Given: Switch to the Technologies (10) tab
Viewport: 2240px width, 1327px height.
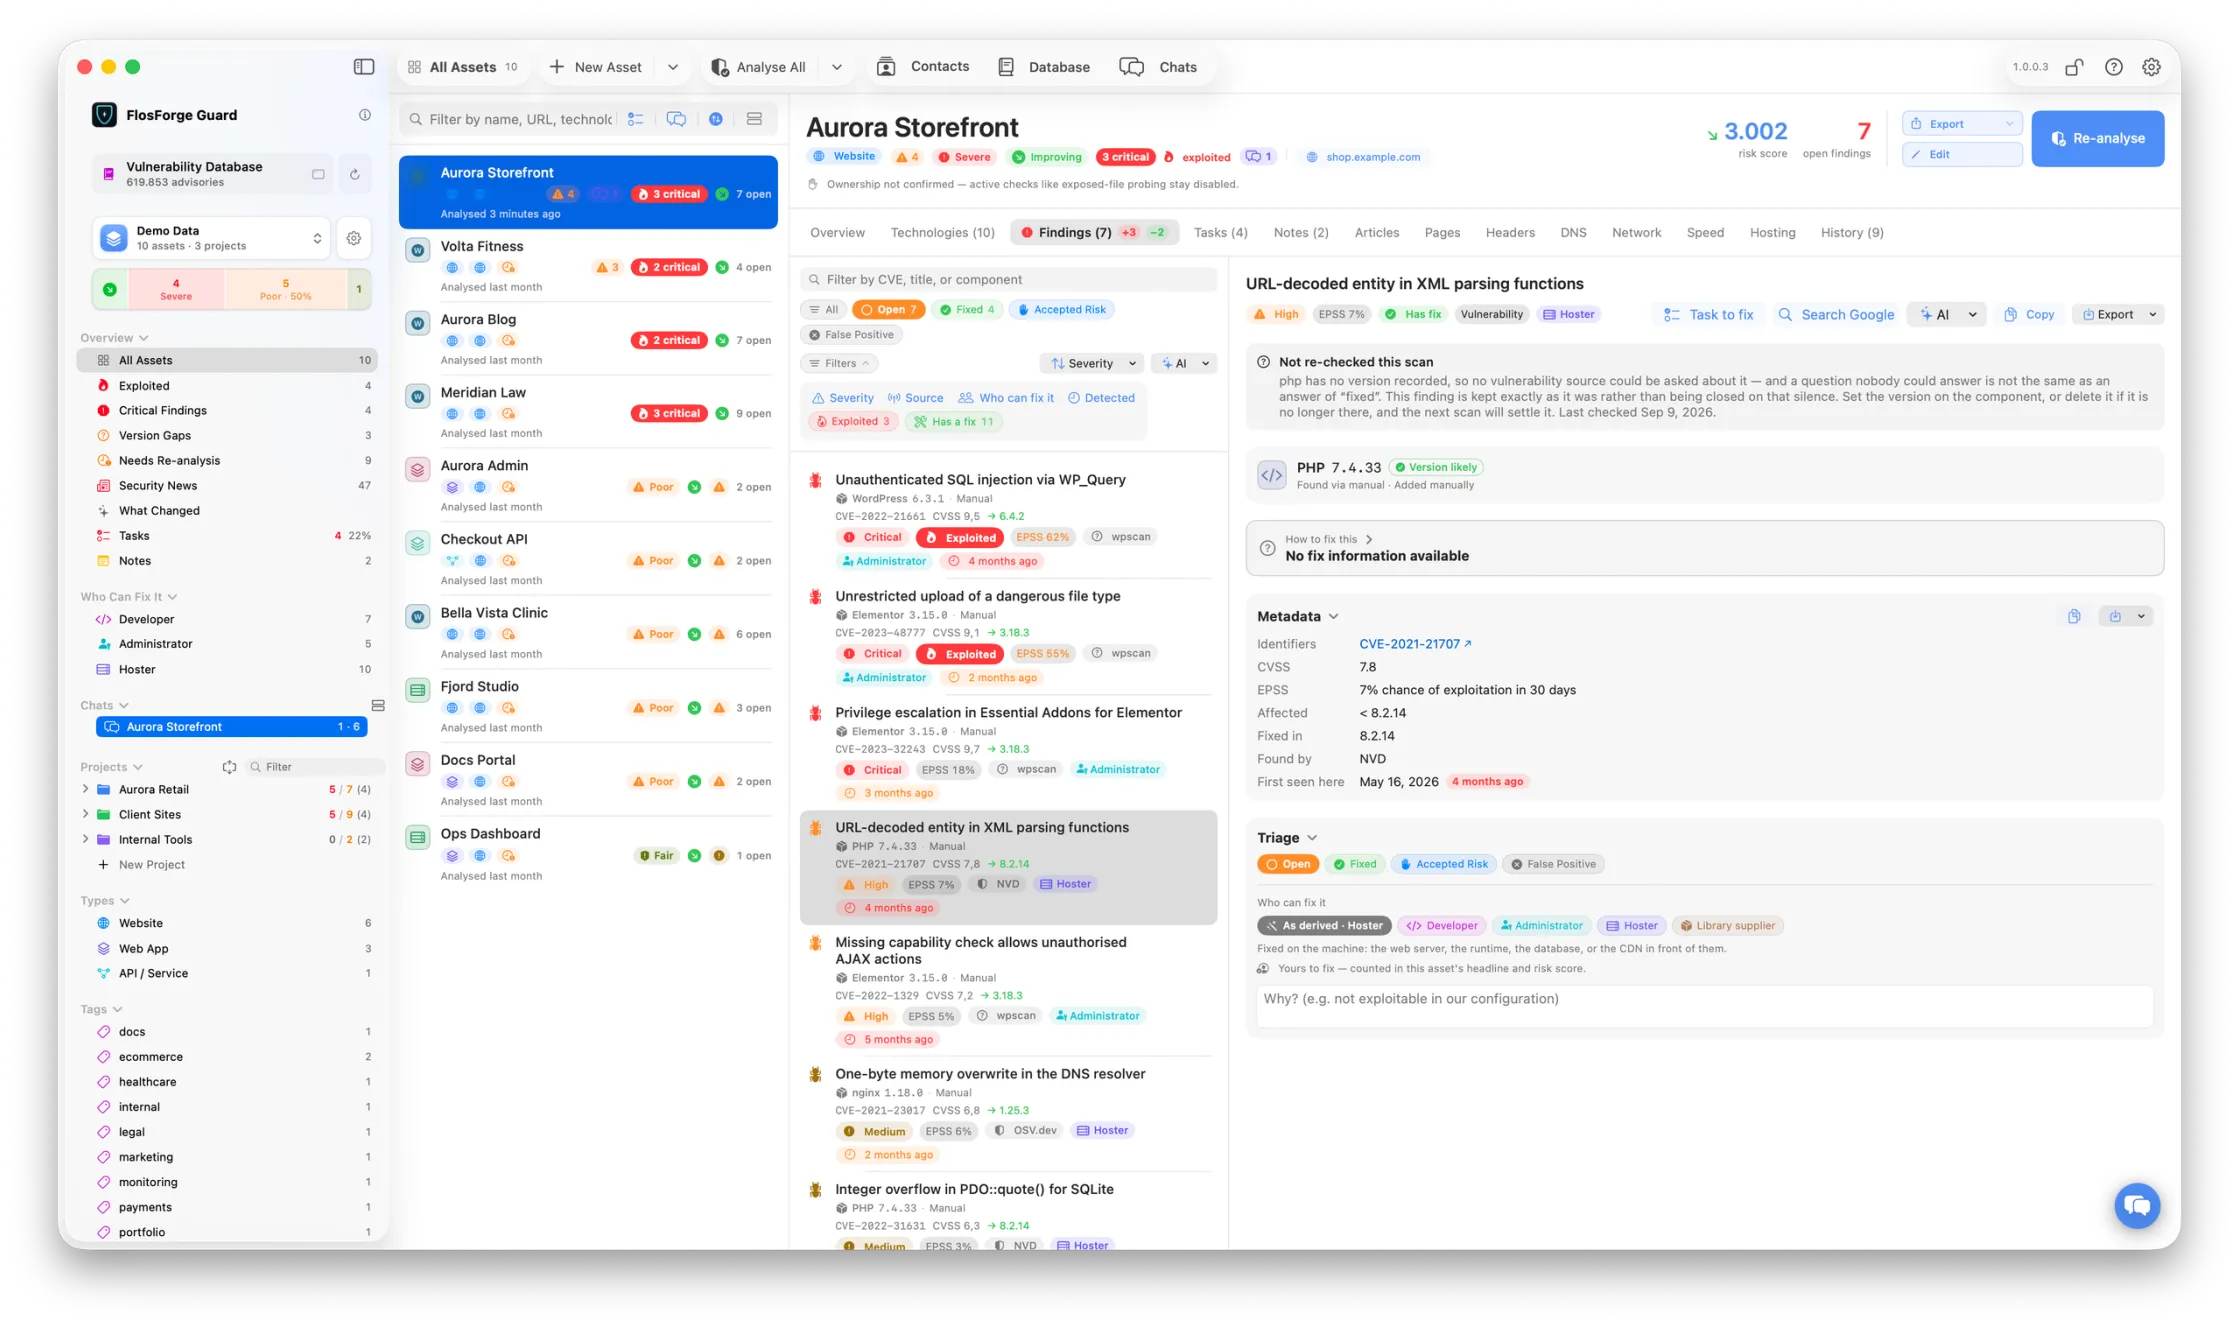Looking at the screenshot, I should (942, 233).
